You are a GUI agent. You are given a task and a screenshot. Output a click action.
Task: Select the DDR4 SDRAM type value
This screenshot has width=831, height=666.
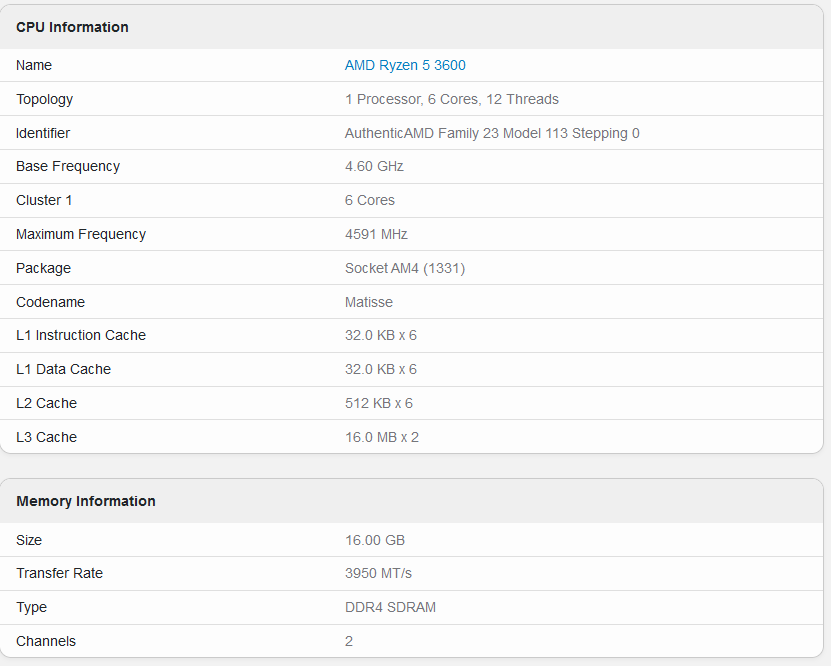coord(390,607)
